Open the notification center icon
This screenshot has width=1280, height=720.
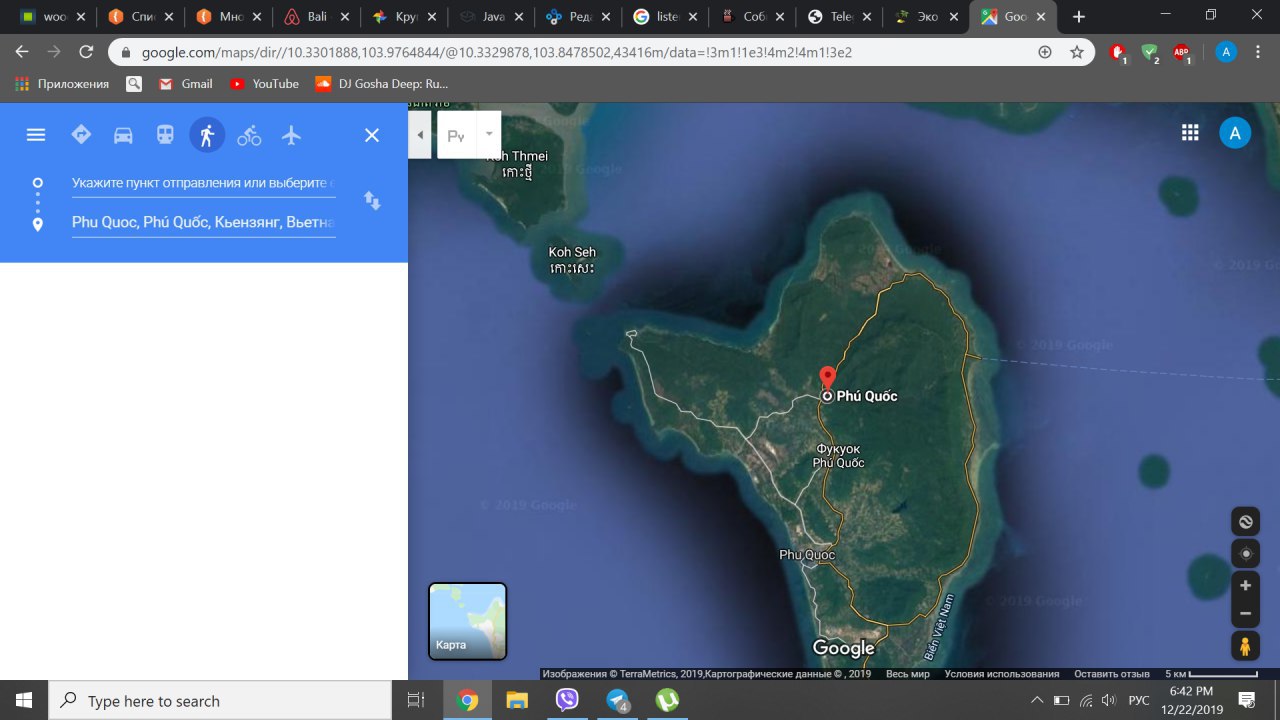pos(1248,700)
